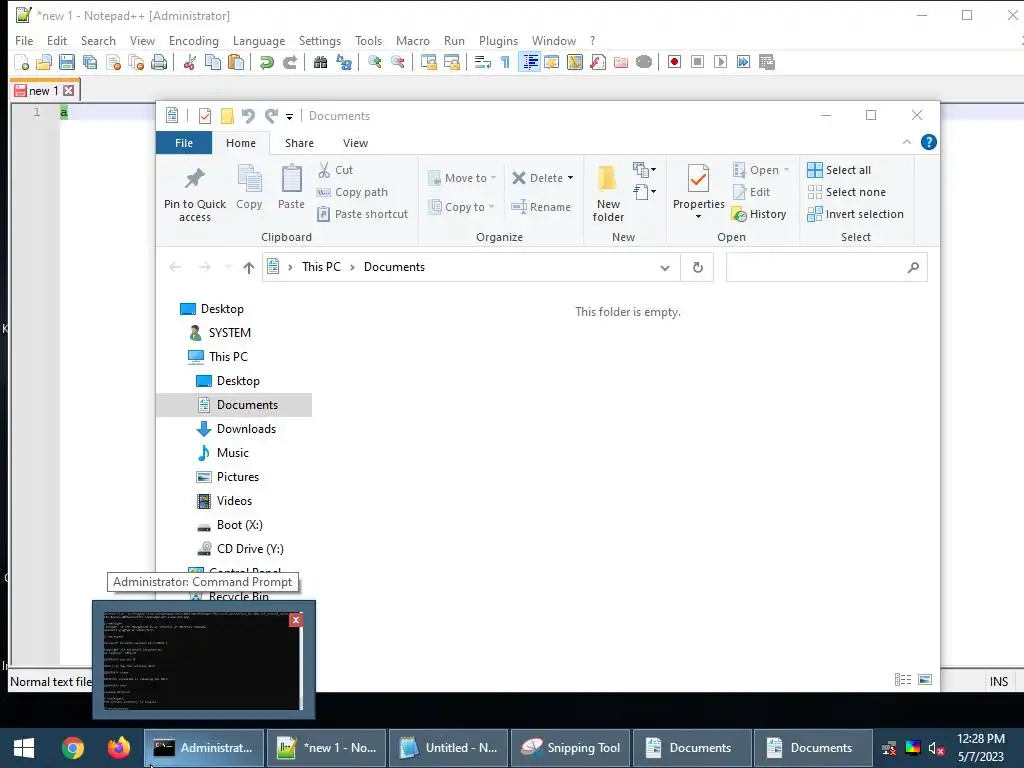
Task: Refresh the Documents folder view
Action: 697,267
